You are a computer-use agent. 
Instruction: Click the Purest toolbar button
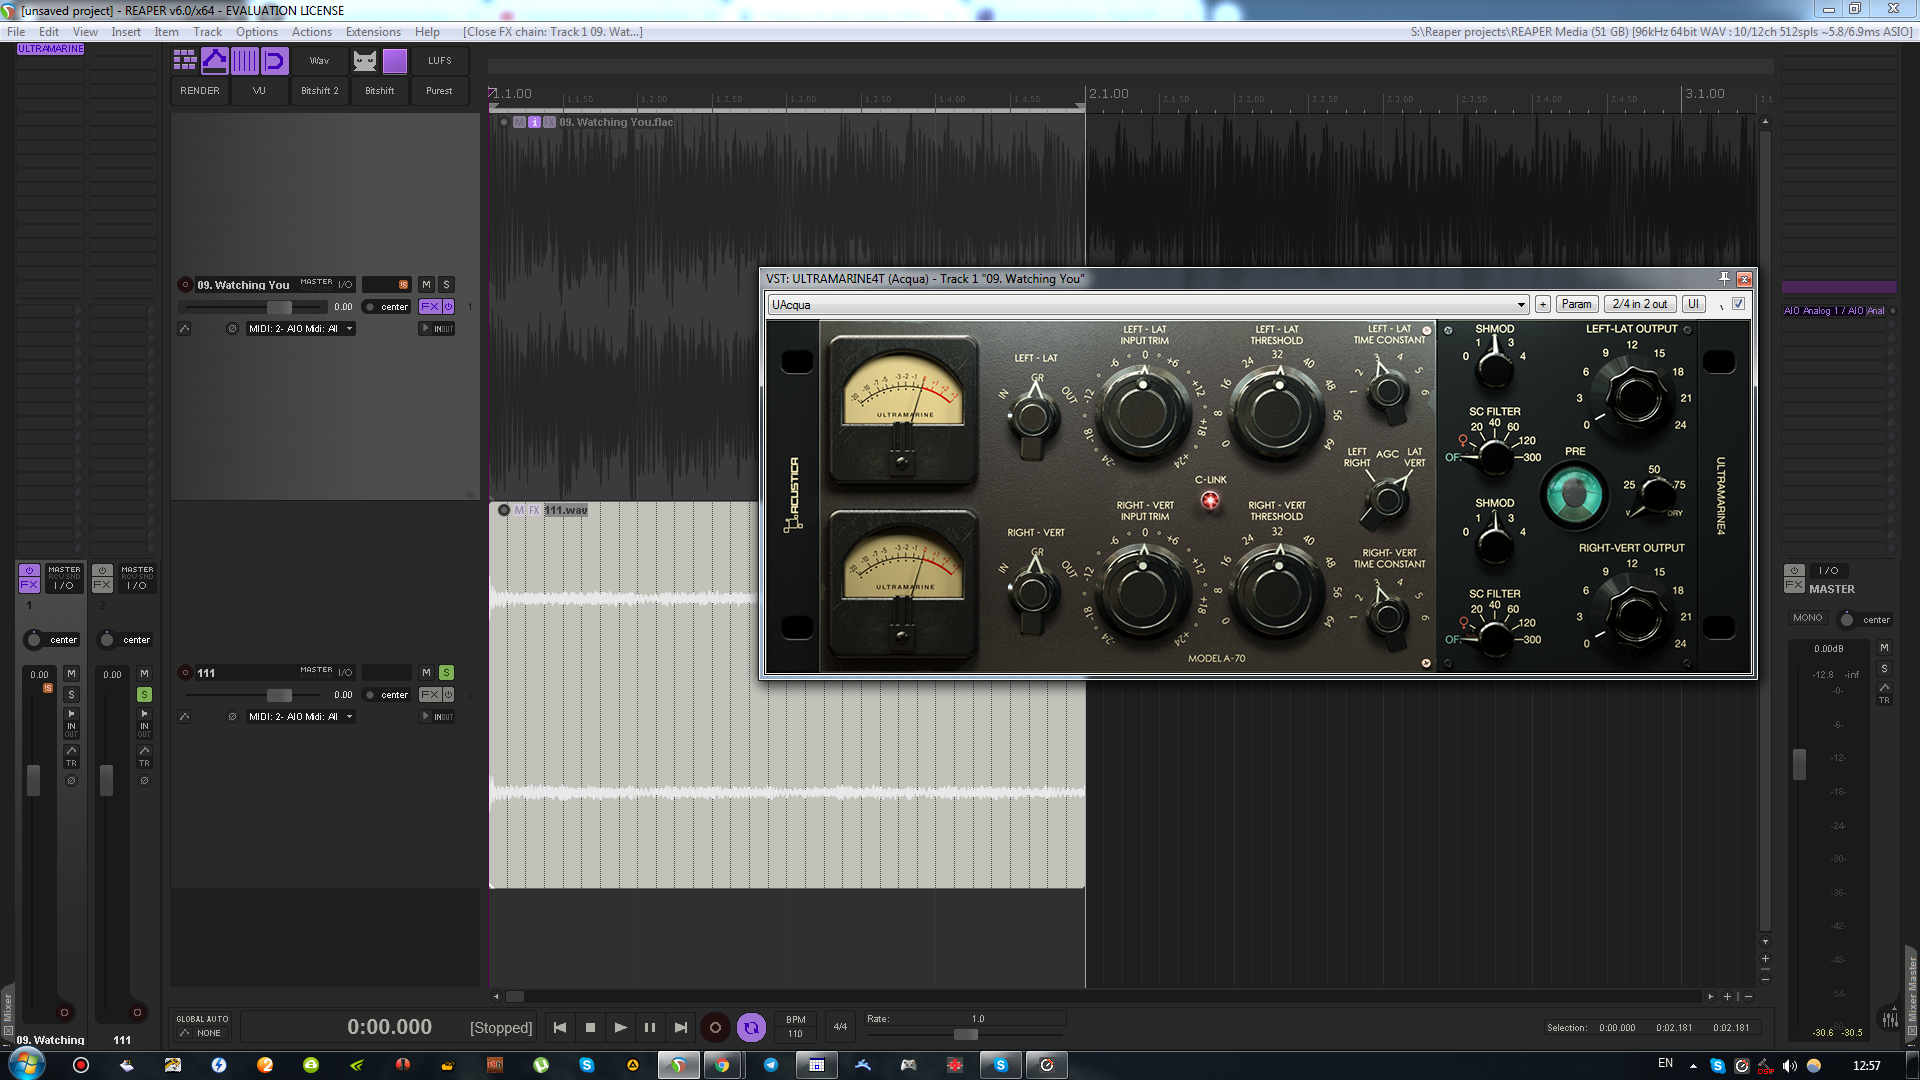[440, 91]
